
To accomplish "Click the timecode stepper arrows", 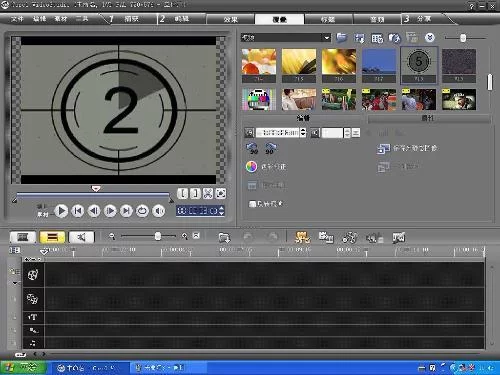I will pos(222,211).
